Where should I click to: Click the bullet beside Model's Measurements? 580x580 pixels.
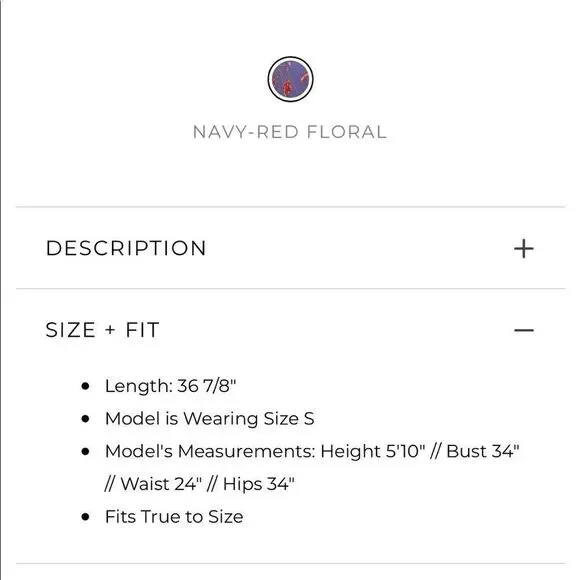click(85, 451)
